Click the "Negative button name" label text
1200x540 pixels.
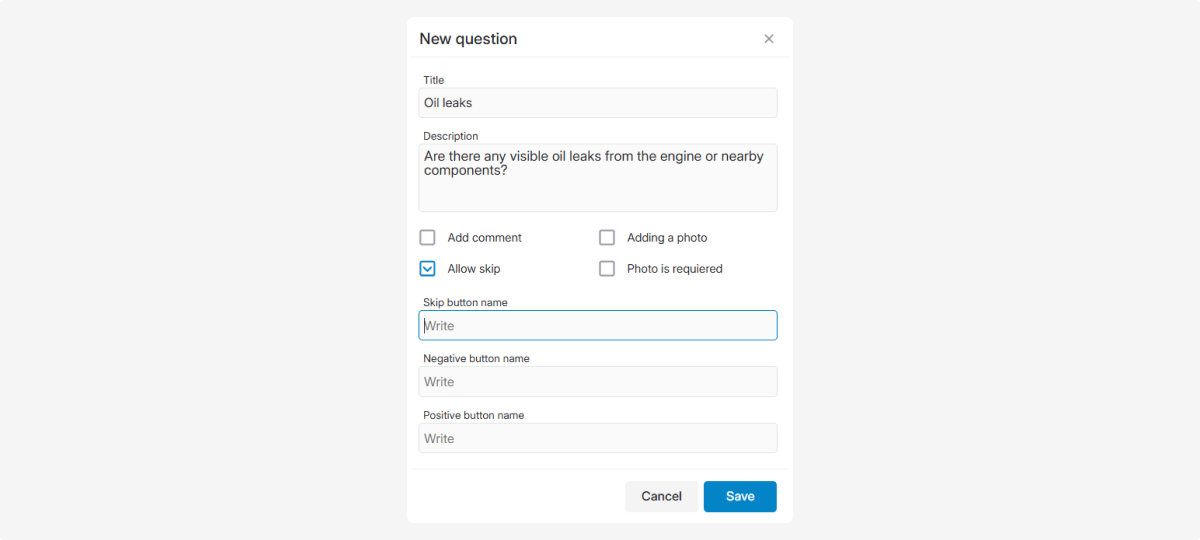[476, 358]
